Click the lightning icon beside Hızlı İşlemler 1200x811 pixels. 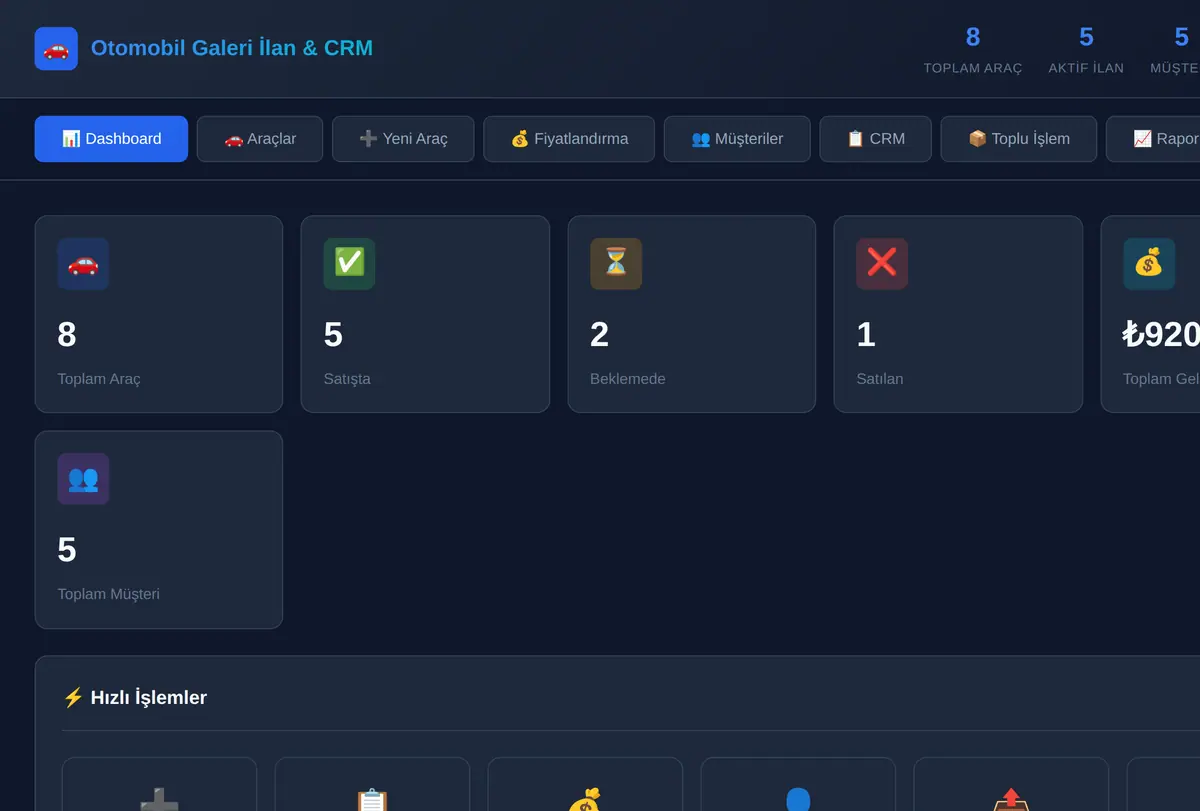[73, 698]
